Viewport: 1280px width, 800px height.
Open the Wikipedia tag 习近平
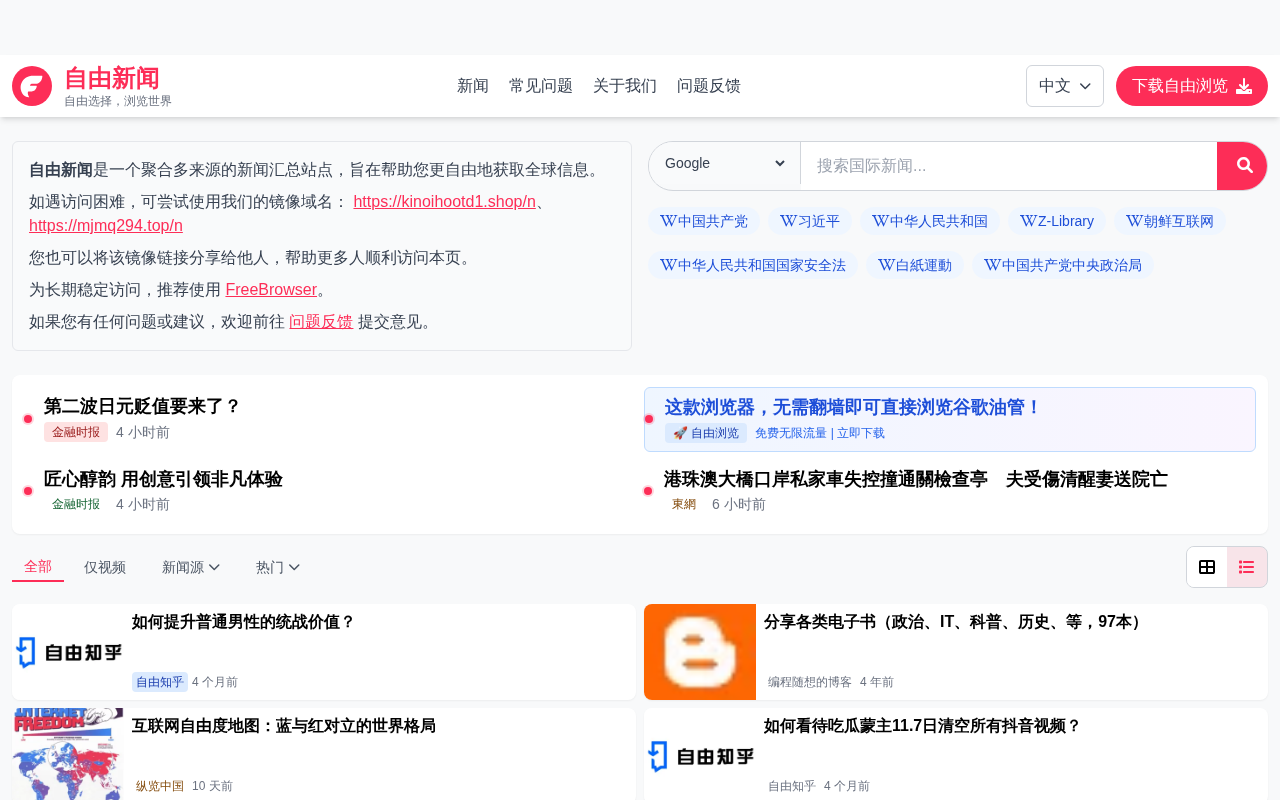click(x=810, y=221)
